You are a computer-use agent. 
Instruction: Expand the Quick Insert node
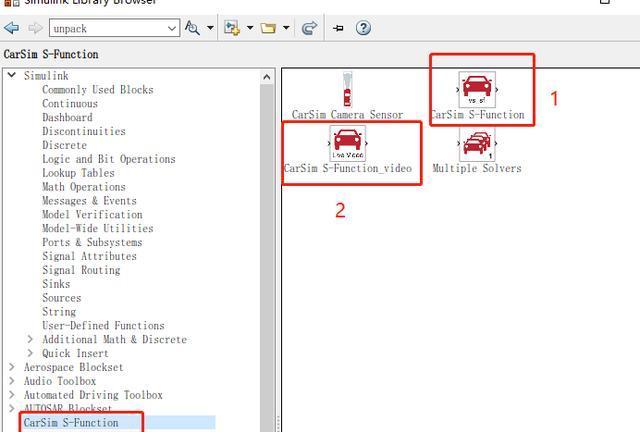coord(30,353)
